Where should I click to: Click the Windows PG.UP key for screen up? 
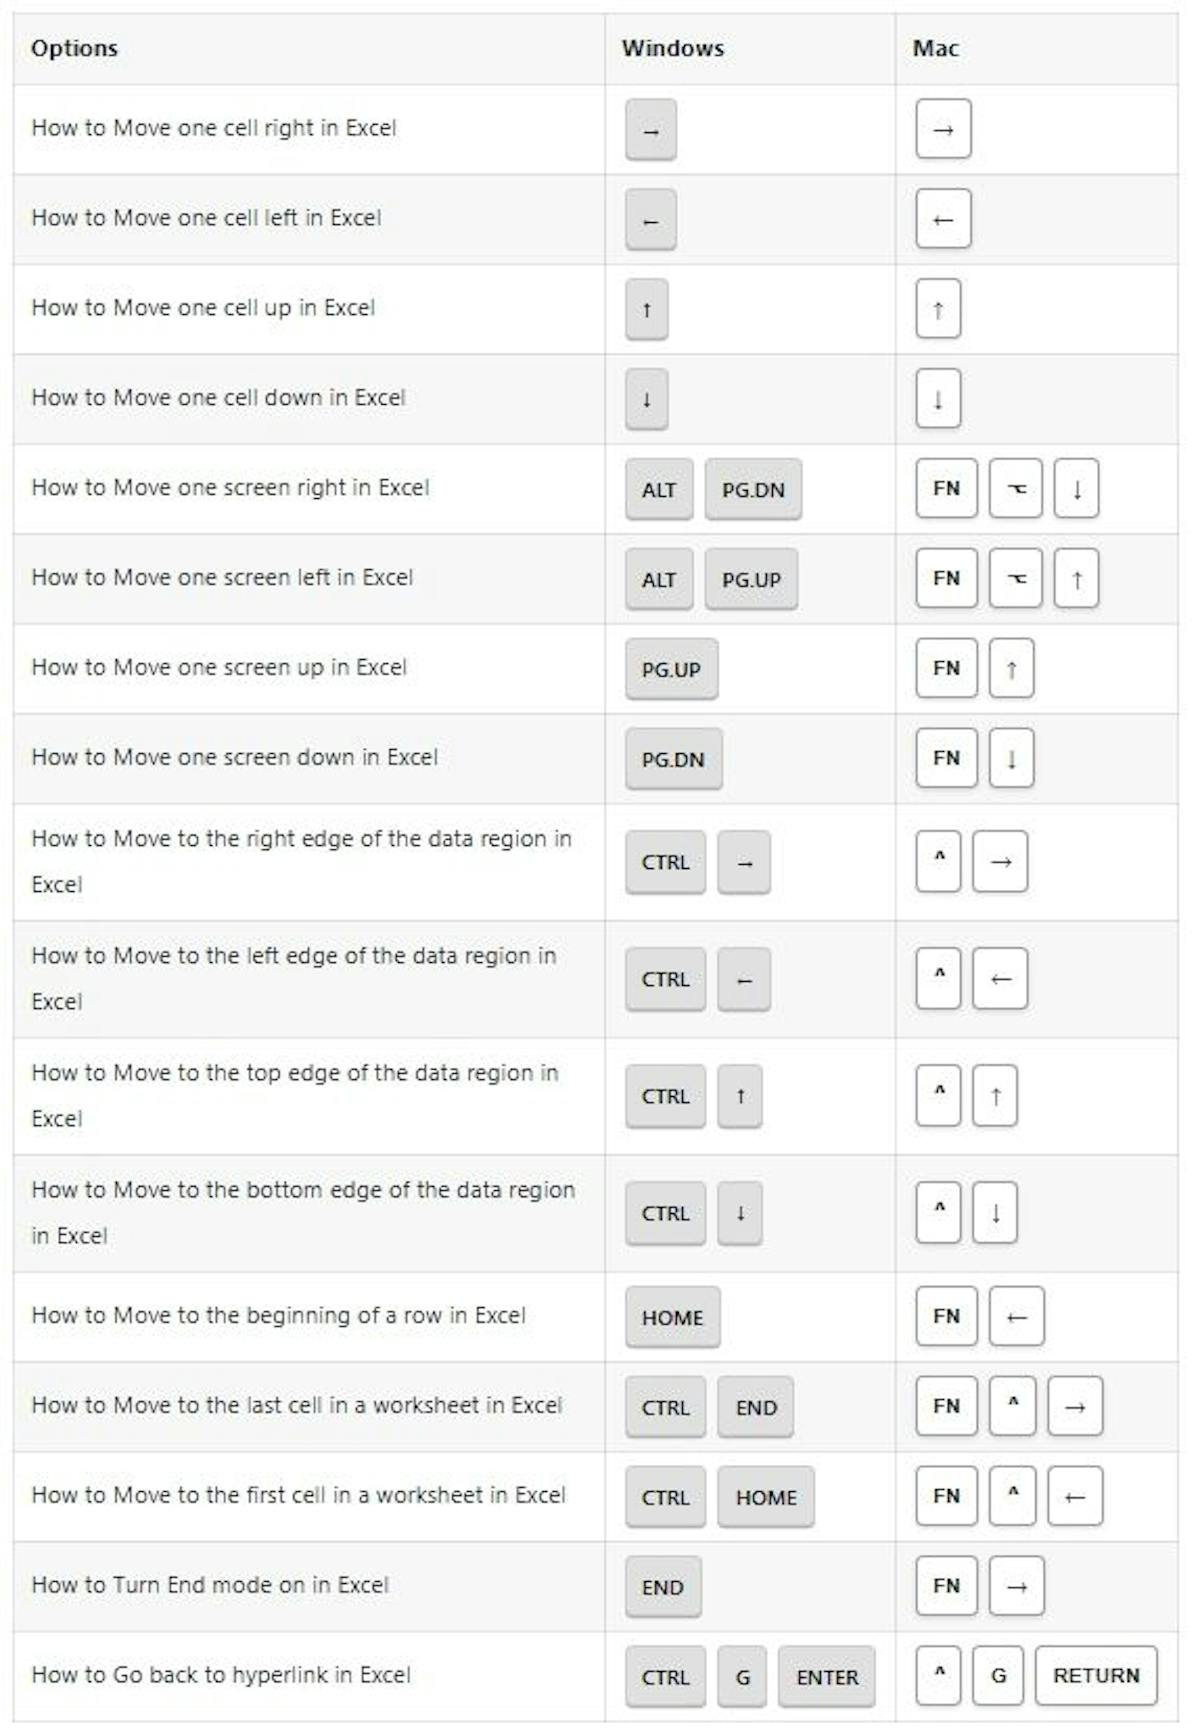click(671, 669)
